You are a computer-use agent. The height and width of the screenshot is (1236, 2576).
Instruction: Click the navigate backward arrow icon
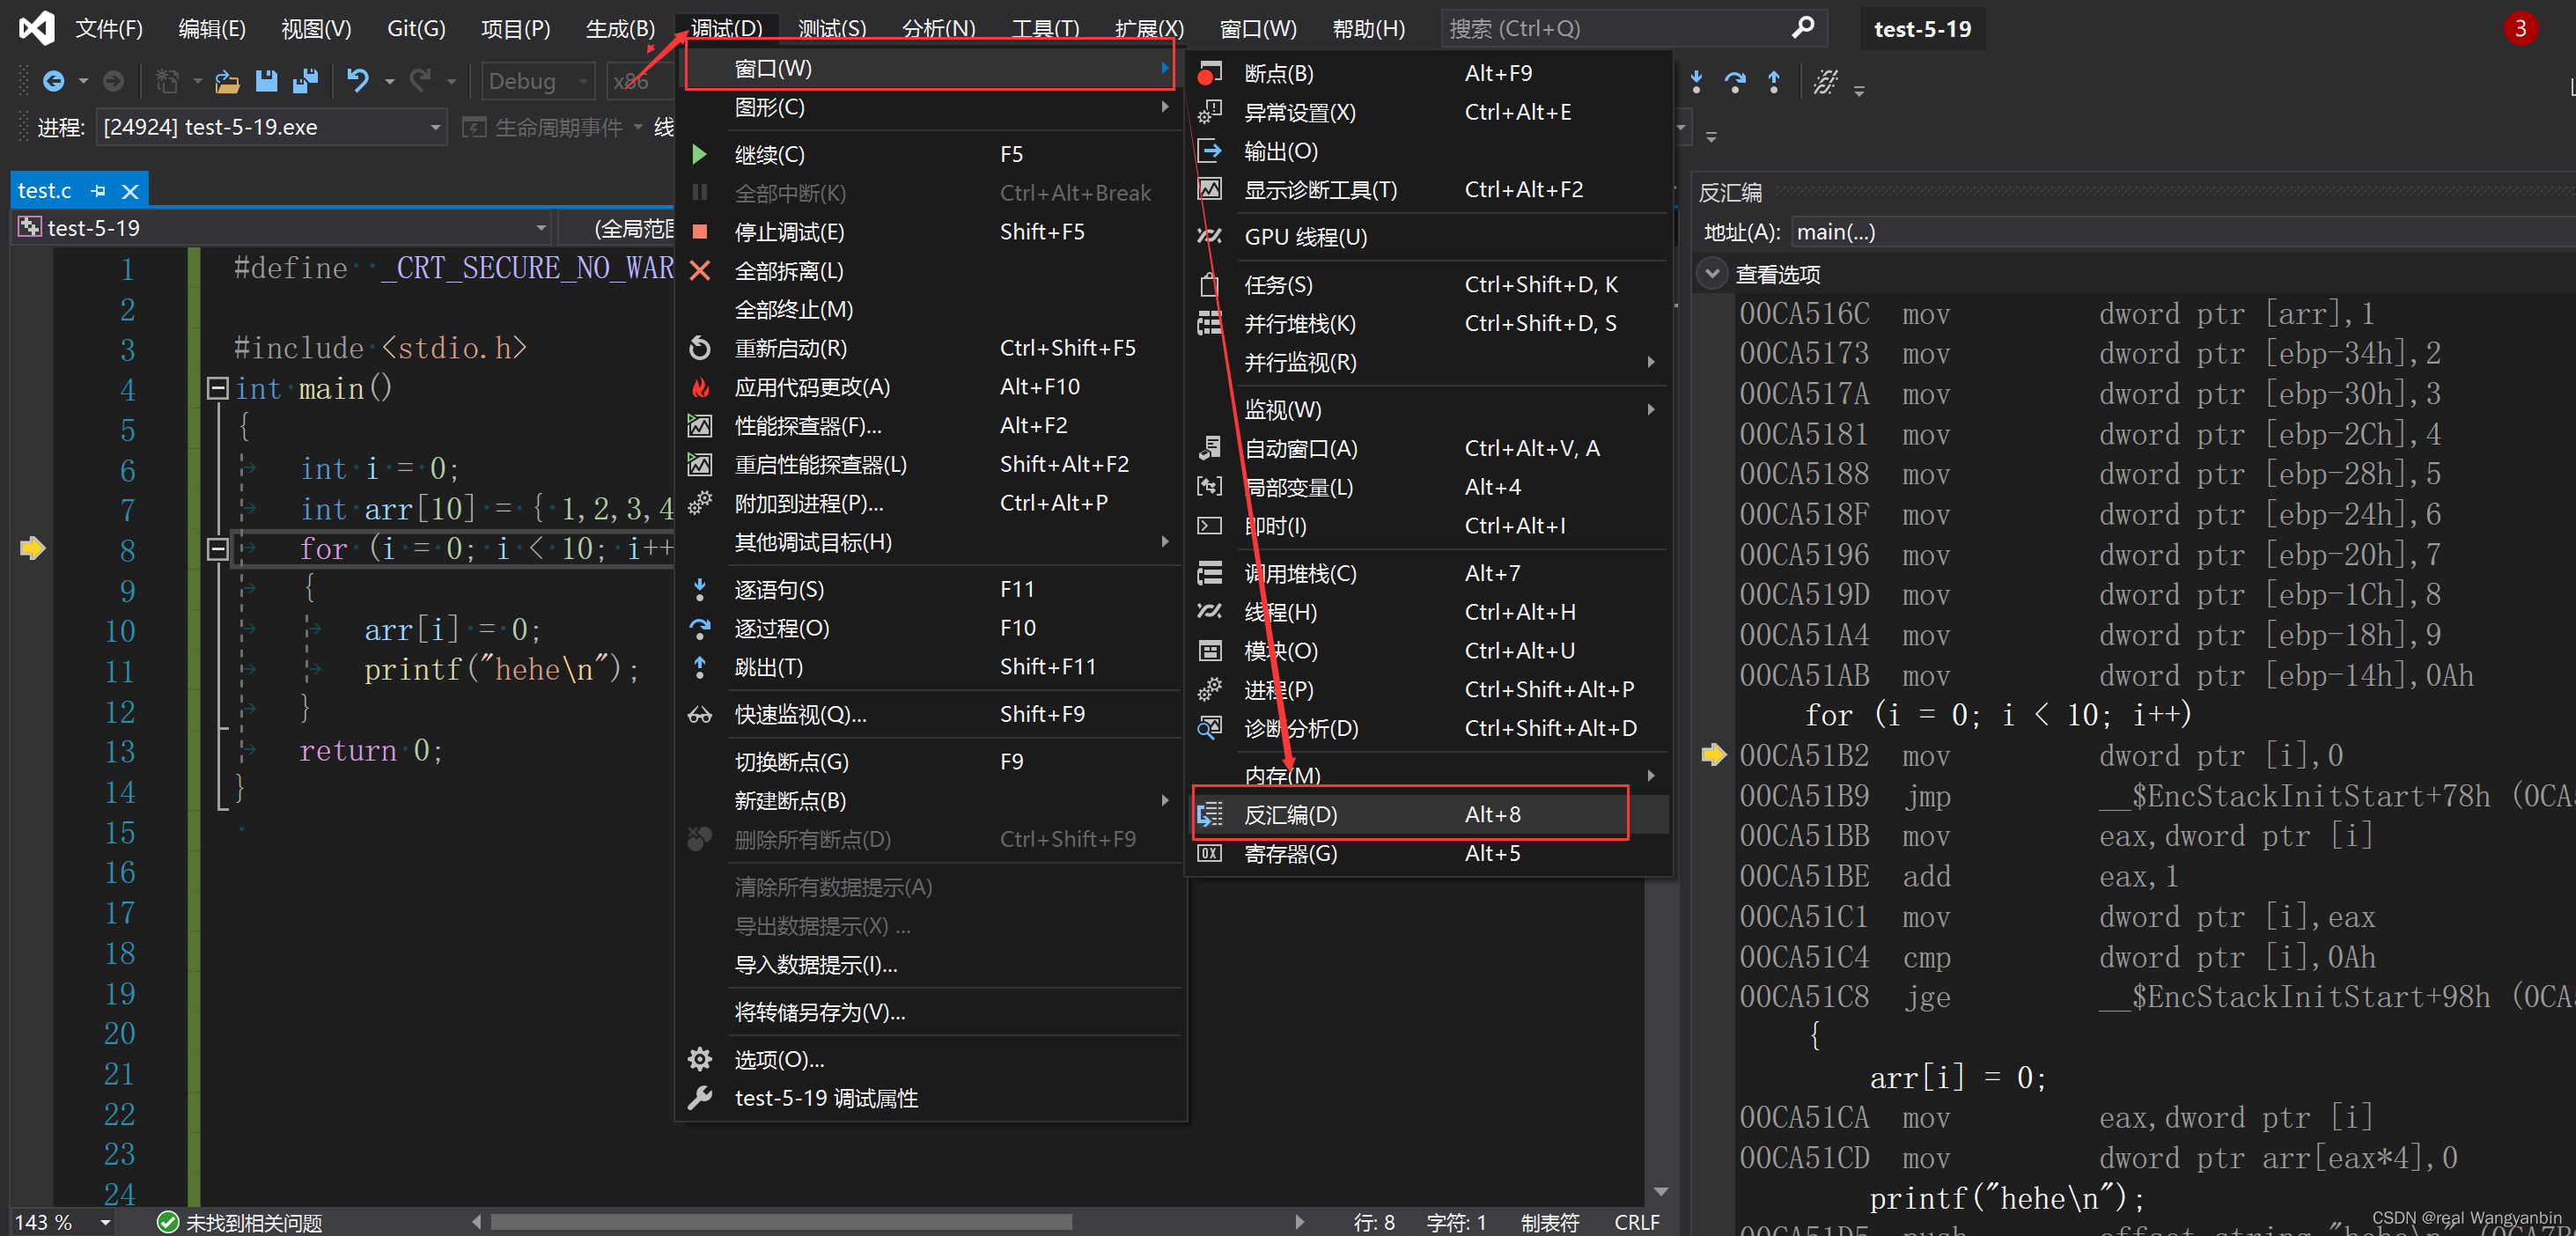tap(53, 81)
